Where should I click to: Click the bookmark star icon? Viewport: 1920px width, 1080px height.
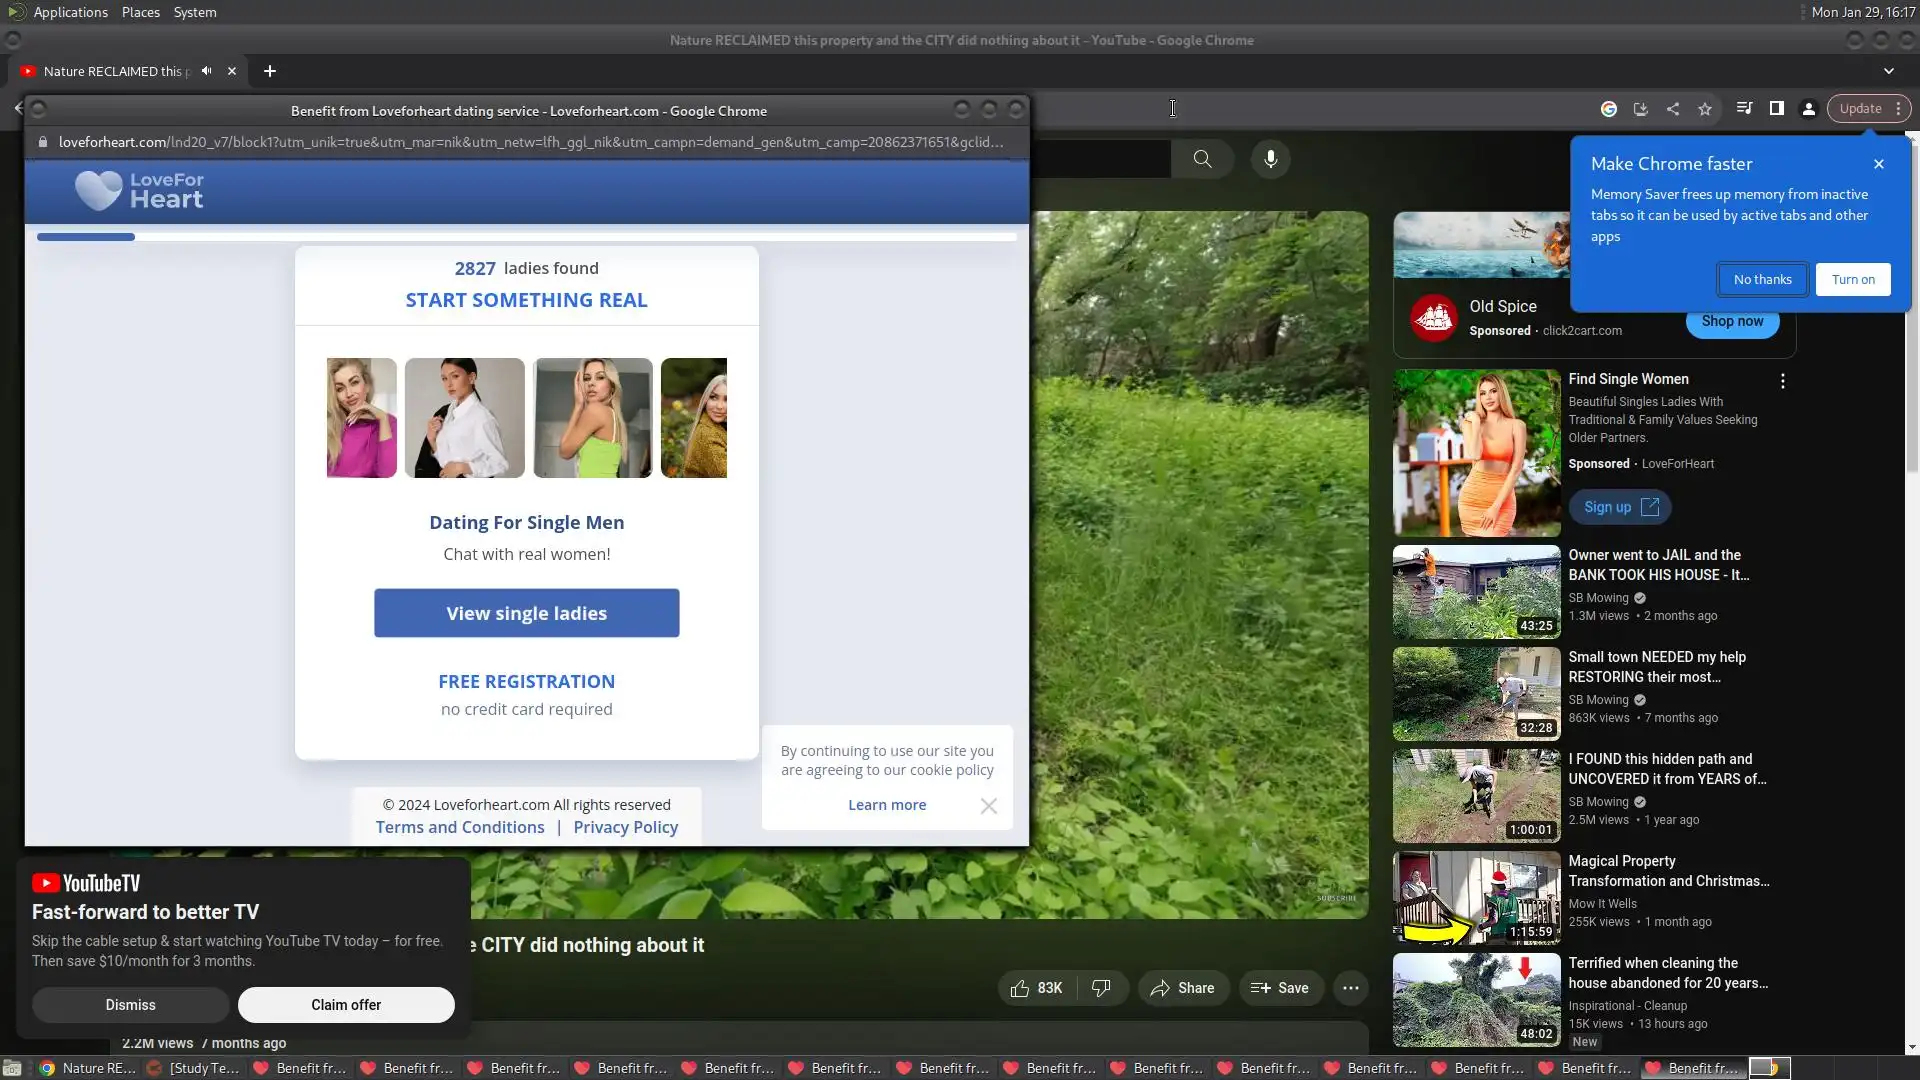pyautogui.click(x=1705, y=109)
